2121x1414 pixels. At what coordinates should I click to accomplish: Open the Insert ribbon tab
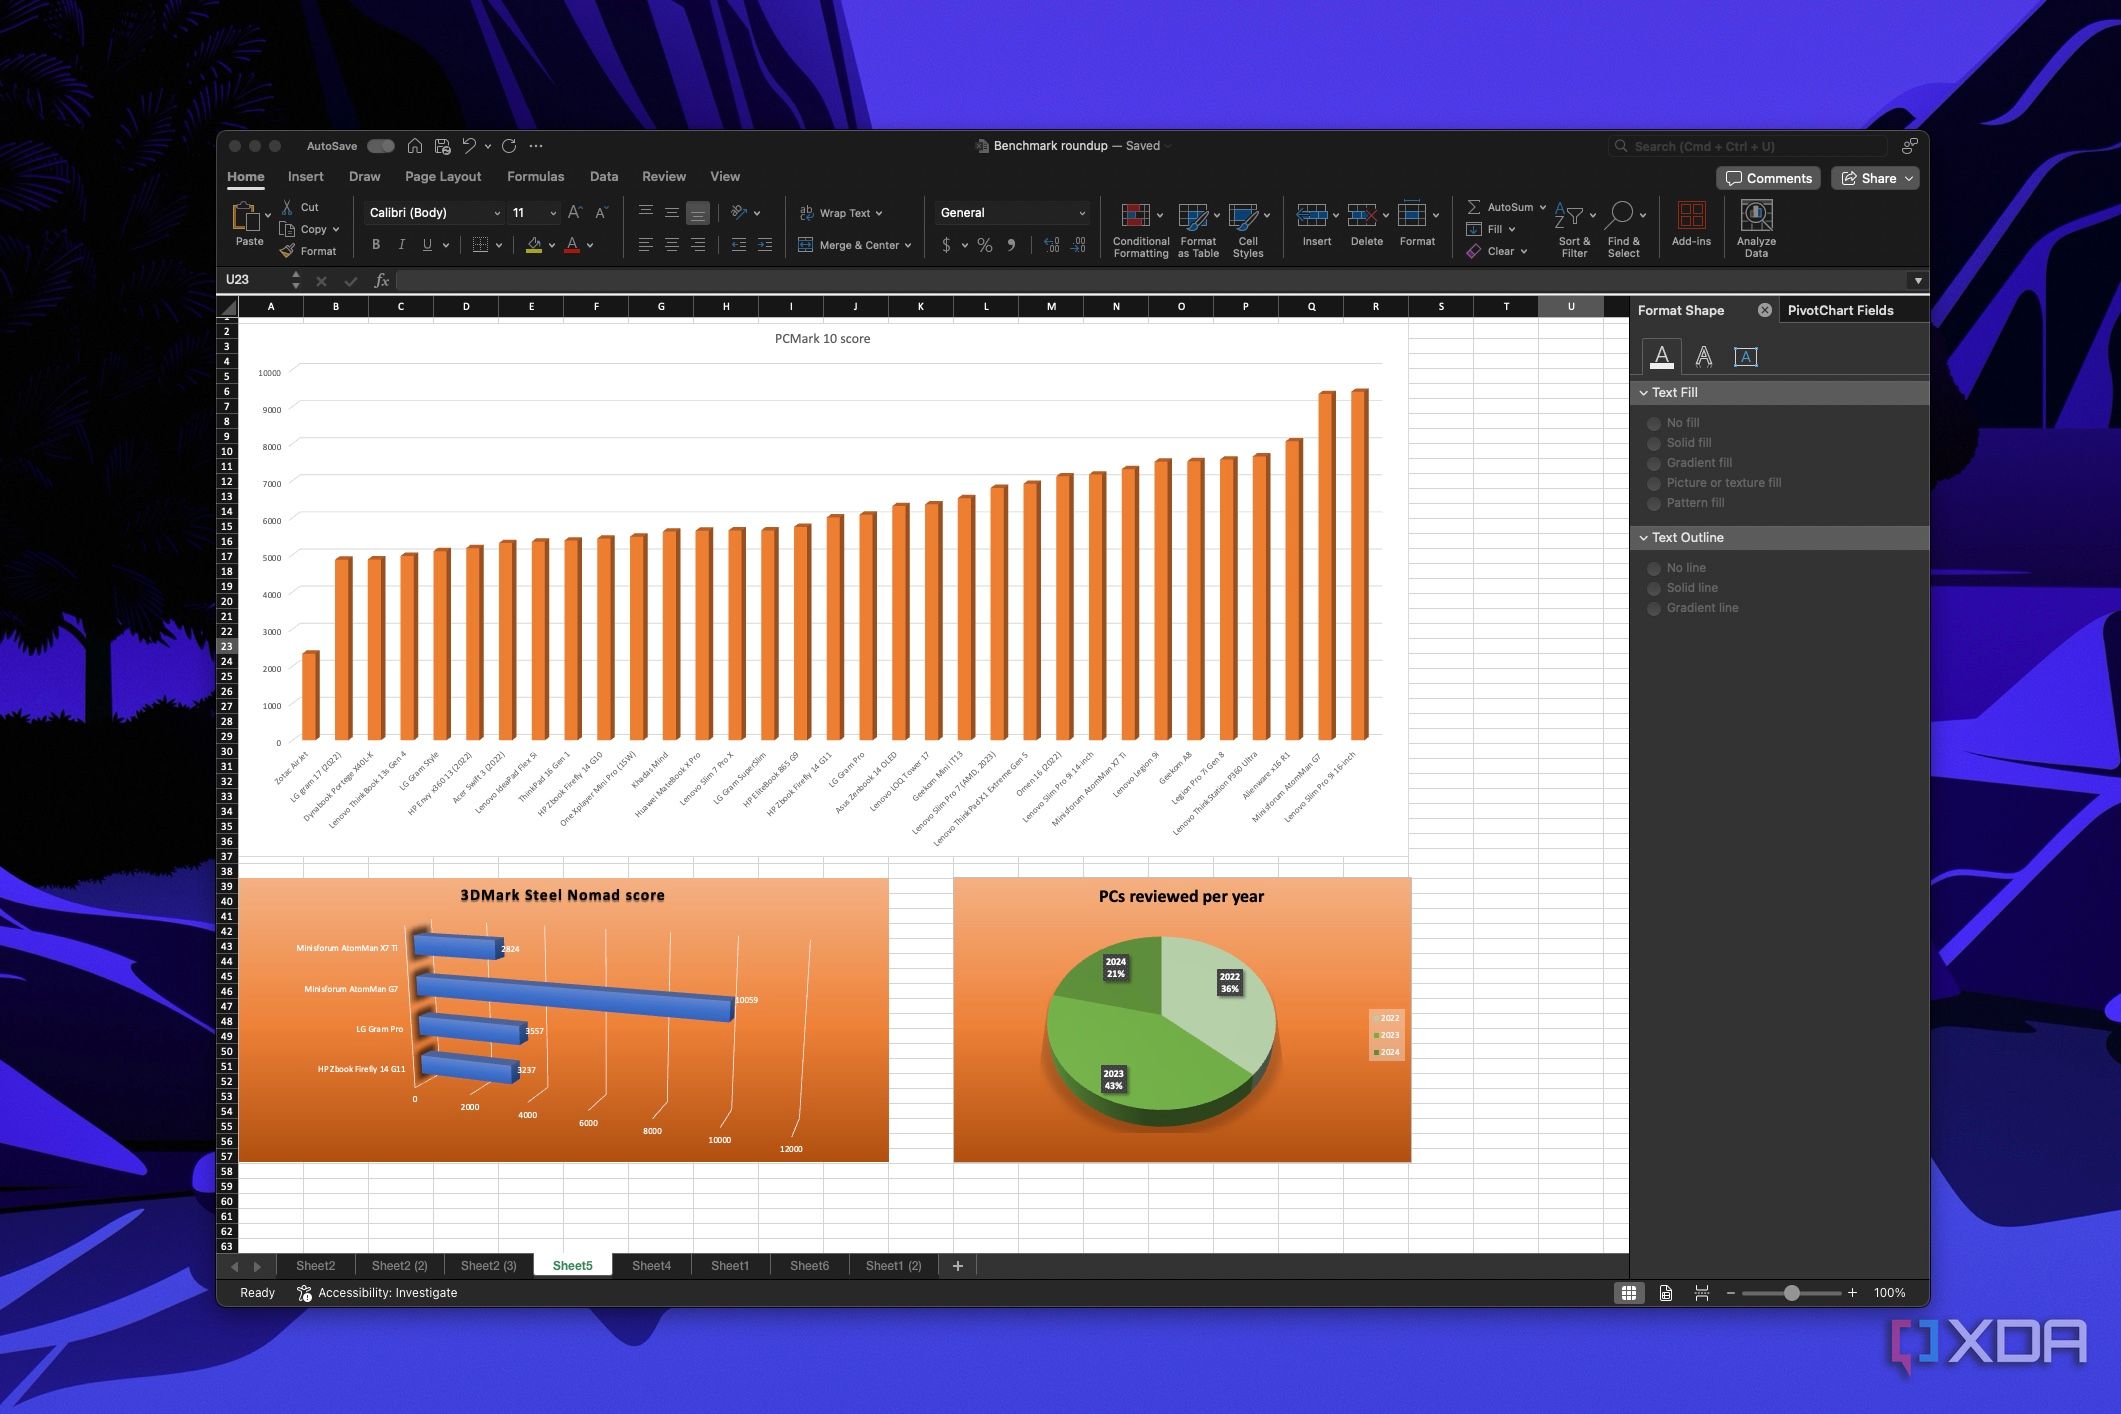[305, 176]
